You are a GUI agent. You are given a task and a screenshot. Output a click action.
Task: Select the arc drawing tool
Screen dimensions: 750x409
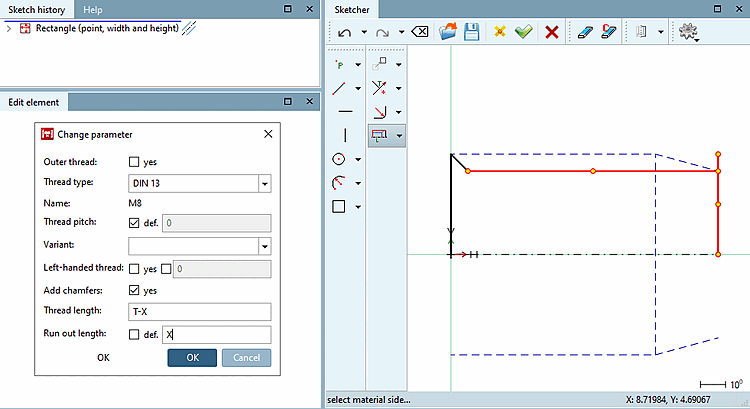click(340, 183)
